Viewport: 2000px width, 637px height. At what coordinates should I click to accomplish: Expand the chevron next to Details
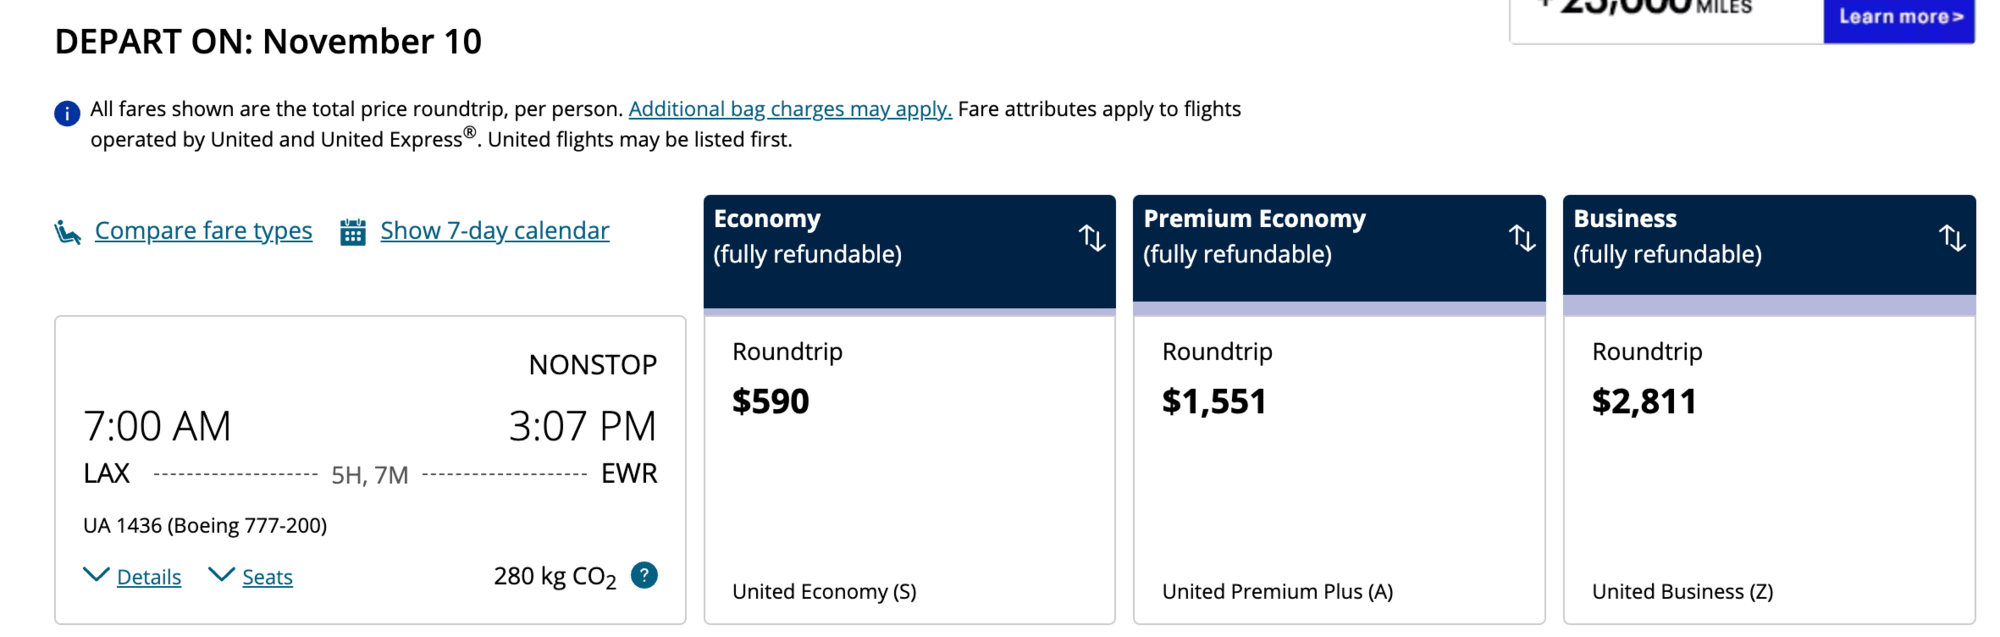pyautogui.click(x=96, y=575)
